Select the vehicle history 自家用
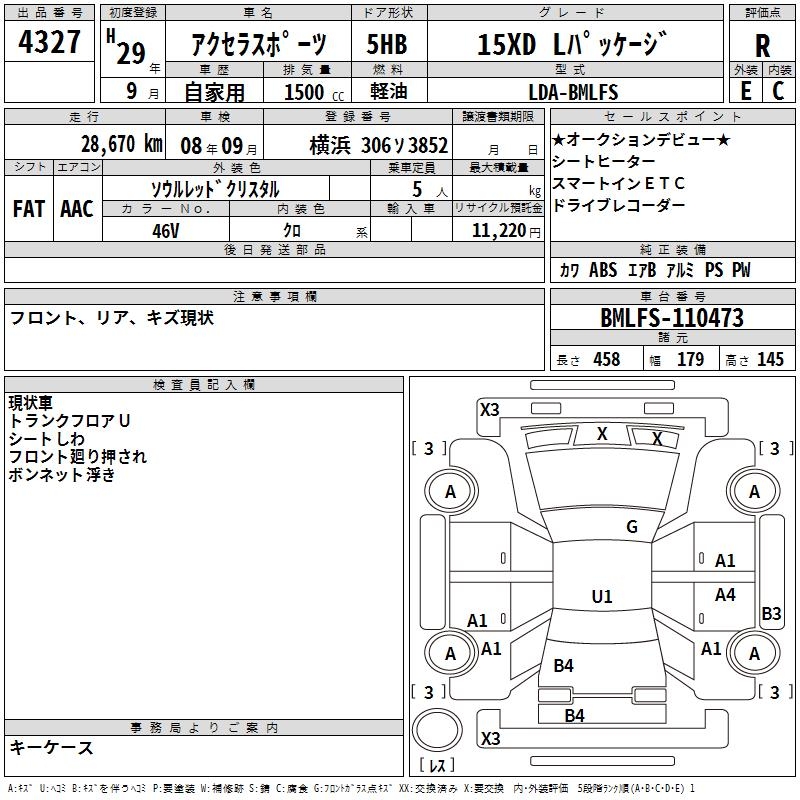 [x=214, y=92]
